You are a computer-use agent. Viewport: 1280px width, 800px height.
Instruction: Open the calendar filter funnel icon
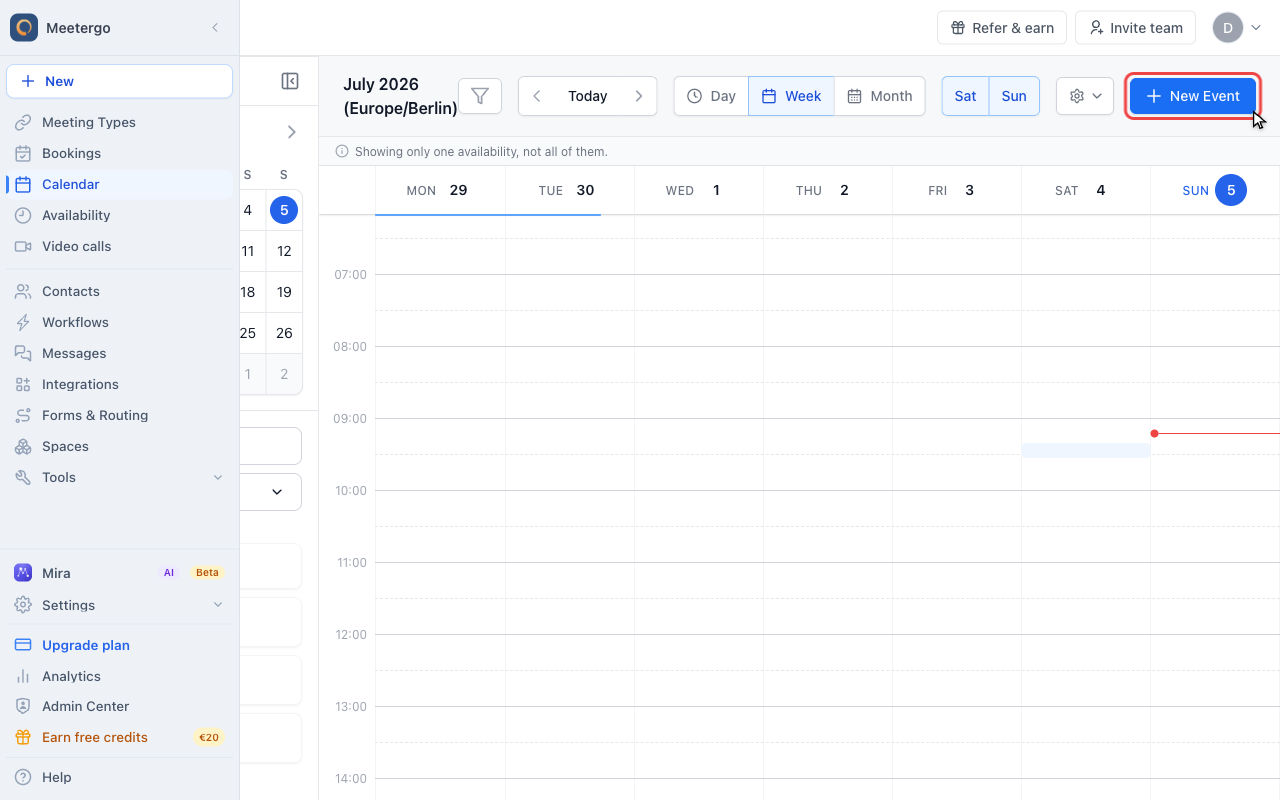pos(480,96)
